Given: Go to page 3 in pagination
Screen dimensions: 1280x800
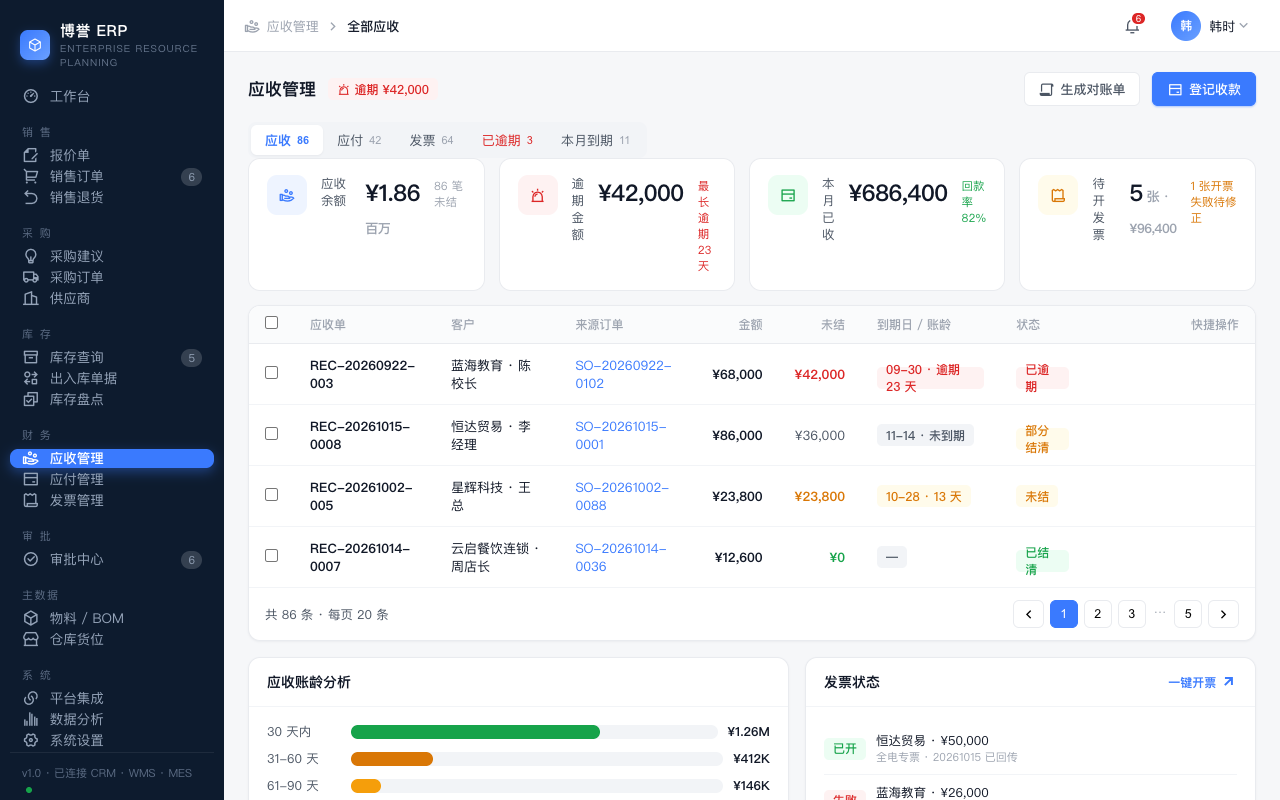Looking at the screenshot, I should pyautogui.click(x=1132, y=614).
